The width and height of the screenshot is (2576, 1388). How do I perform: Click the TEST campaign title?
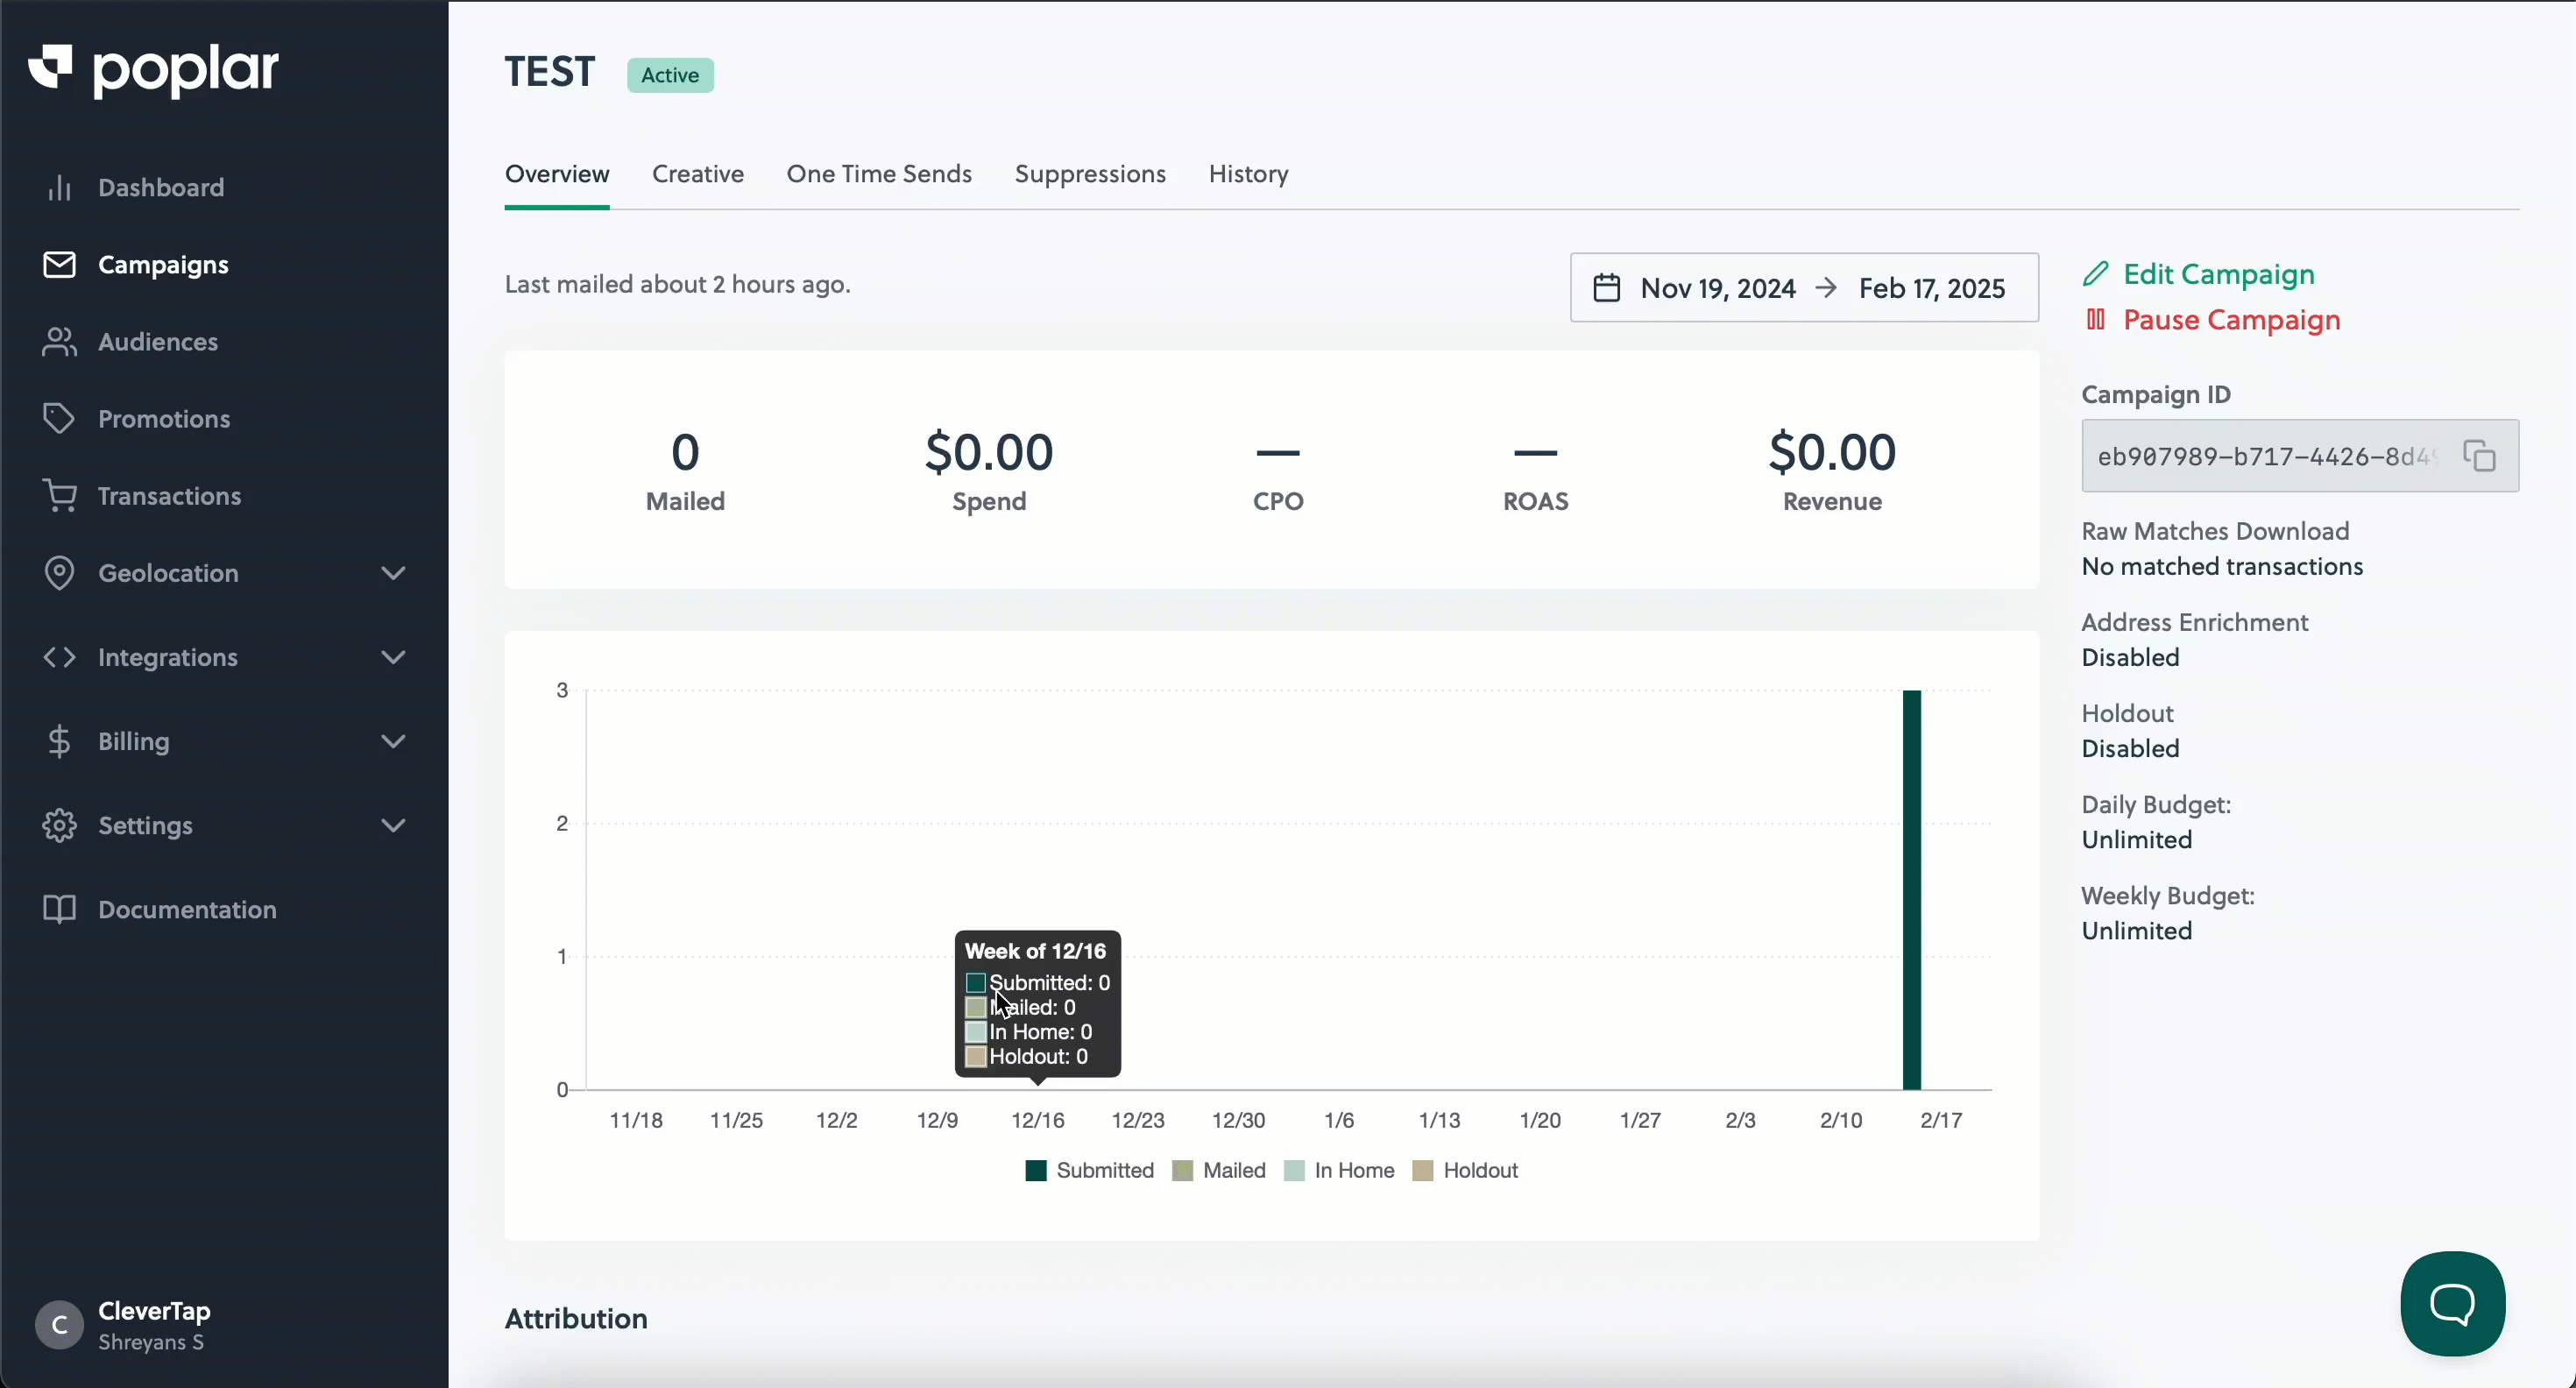[x=549, y=72]
